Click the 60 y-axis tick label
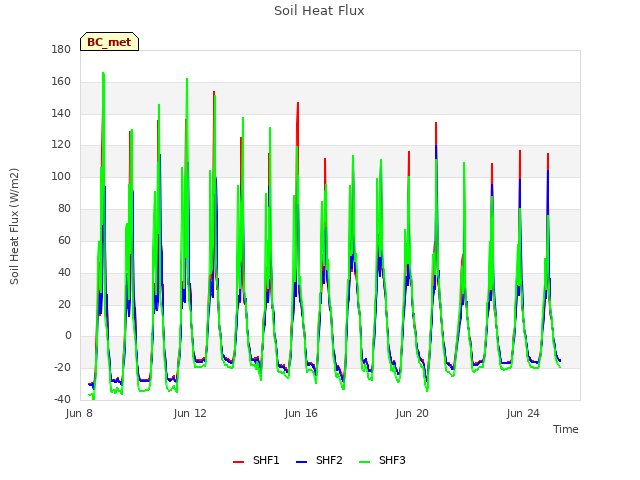Image resolution: width=640 pixels, height=480 pixels. 64,240
